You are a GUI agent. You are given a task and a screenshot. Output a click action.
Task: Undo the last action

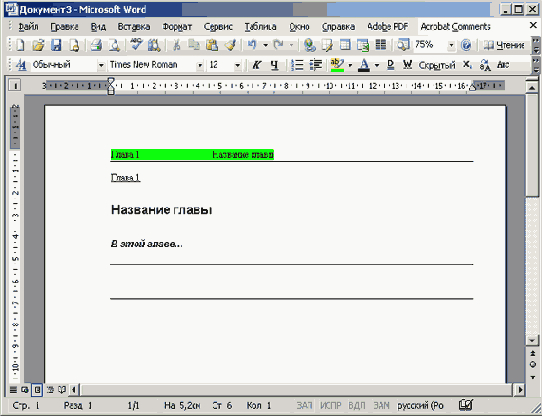[x=252, y=45]
